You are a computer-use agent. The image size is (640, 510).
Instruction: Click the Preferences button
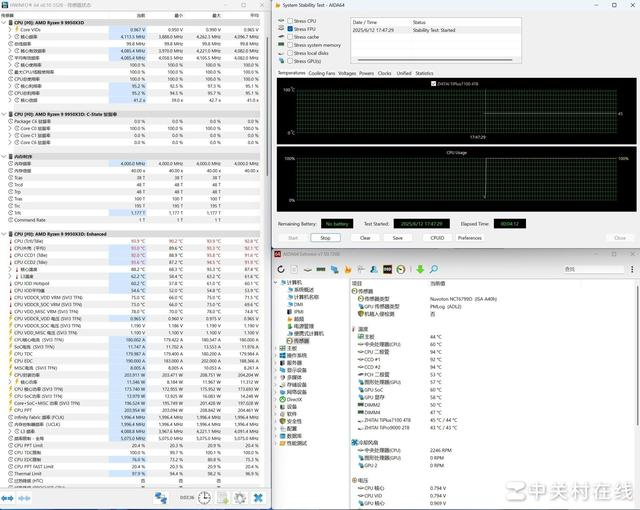469,238
